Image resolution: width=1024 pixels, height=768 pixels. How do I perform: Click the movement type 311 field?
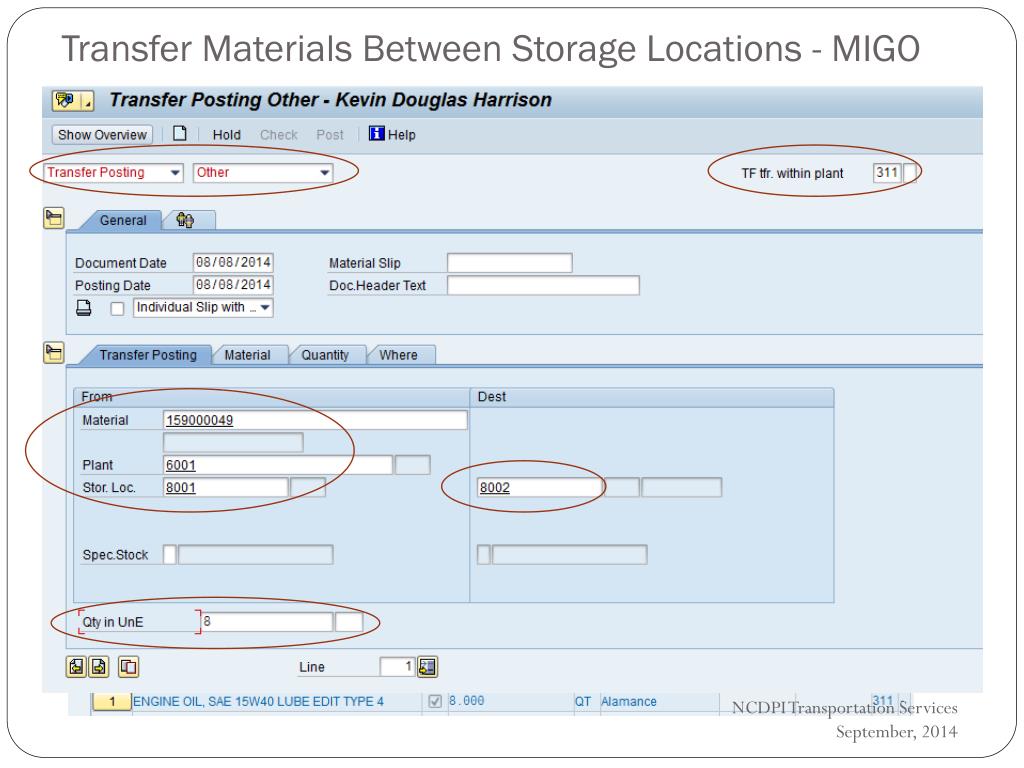point(887,172)
